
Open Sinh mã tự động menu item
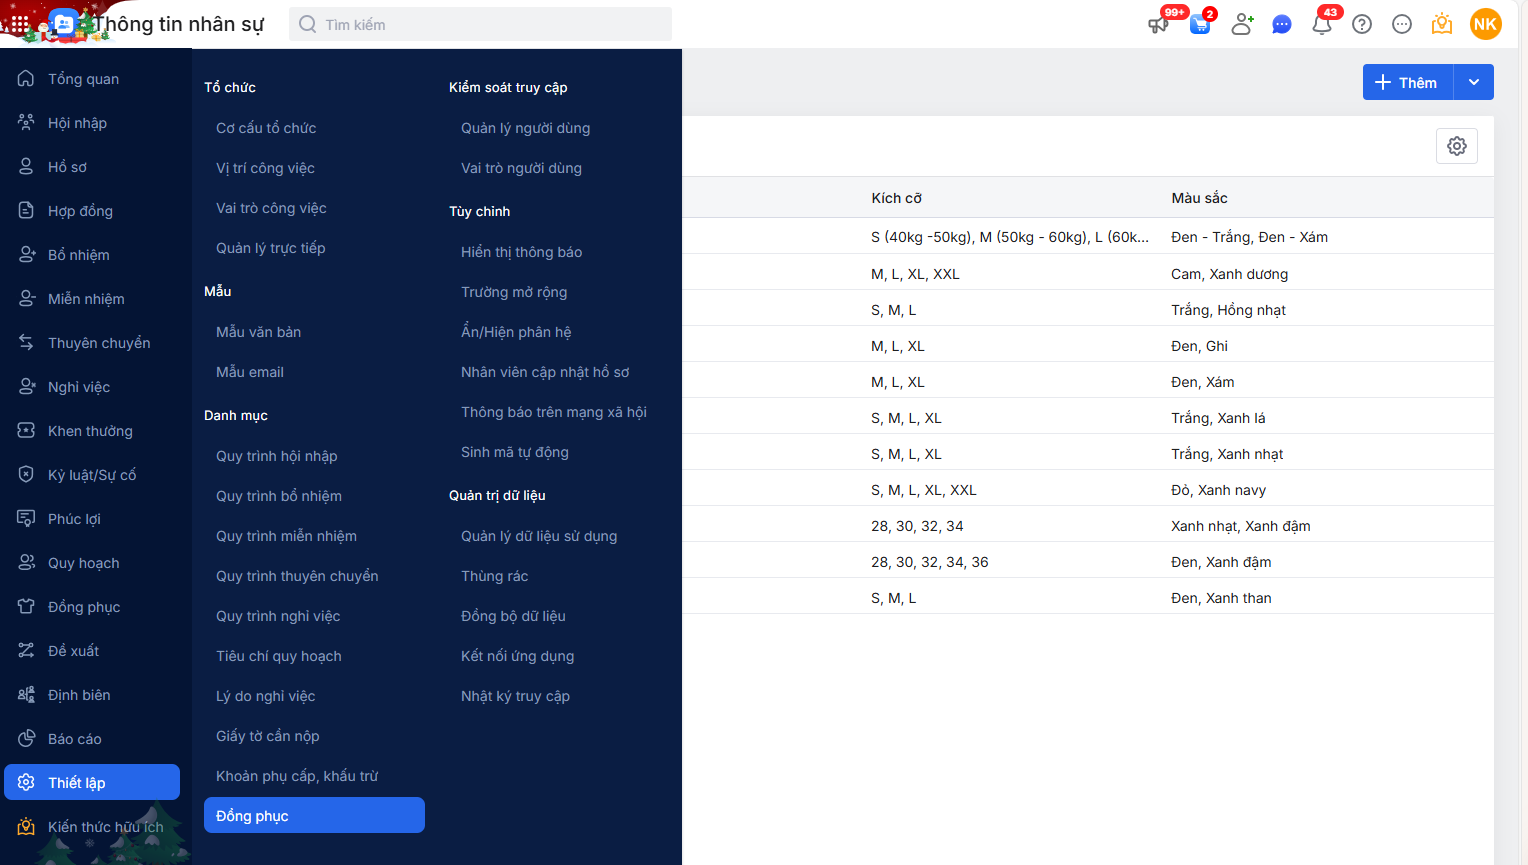click(x=514, y=452)
